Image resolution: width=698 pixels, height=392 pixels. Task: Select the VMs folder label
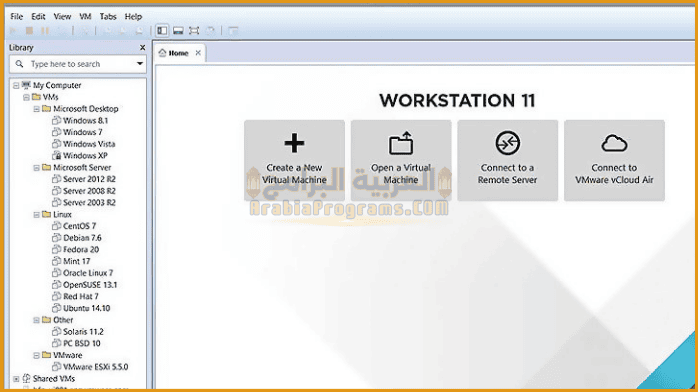[51, 97]
